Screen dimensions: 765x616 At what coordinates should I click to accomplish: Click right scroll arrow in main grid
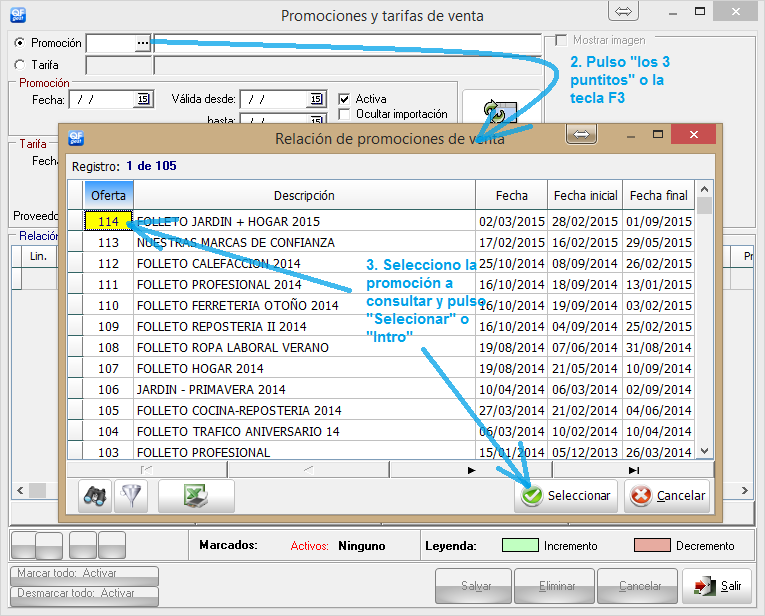[x=745, y=490]
